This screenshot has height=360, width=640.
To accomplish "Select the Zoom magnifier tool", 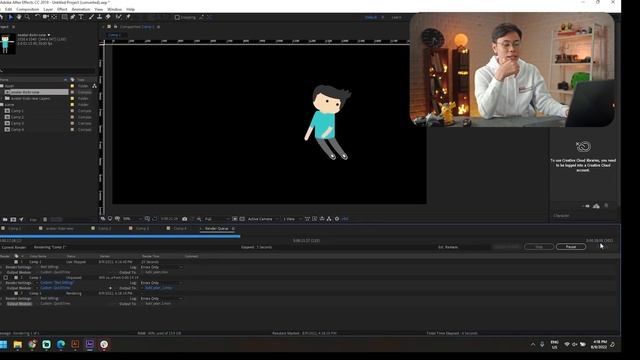I will pos(27,17).
